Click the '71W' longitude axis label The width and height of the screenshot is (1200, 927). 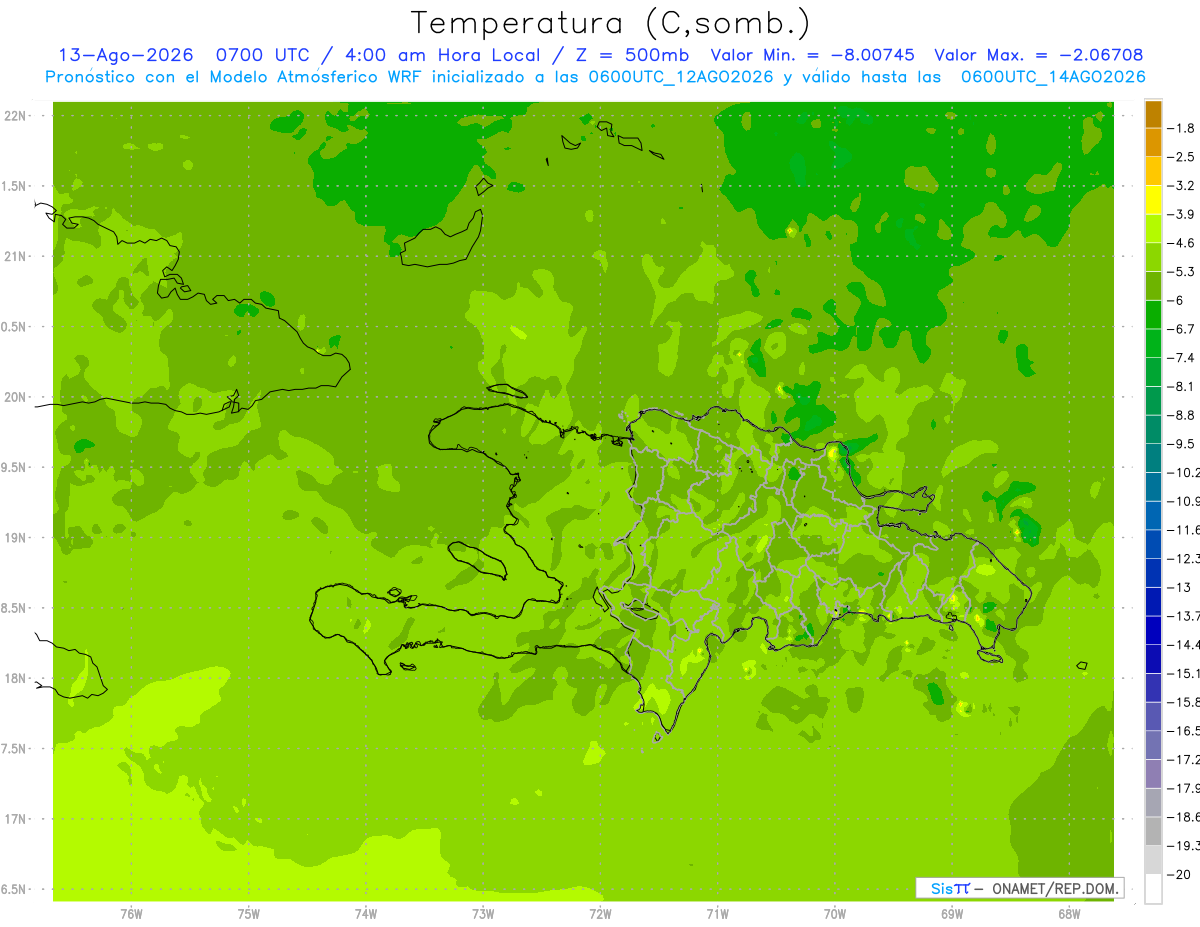717,914
